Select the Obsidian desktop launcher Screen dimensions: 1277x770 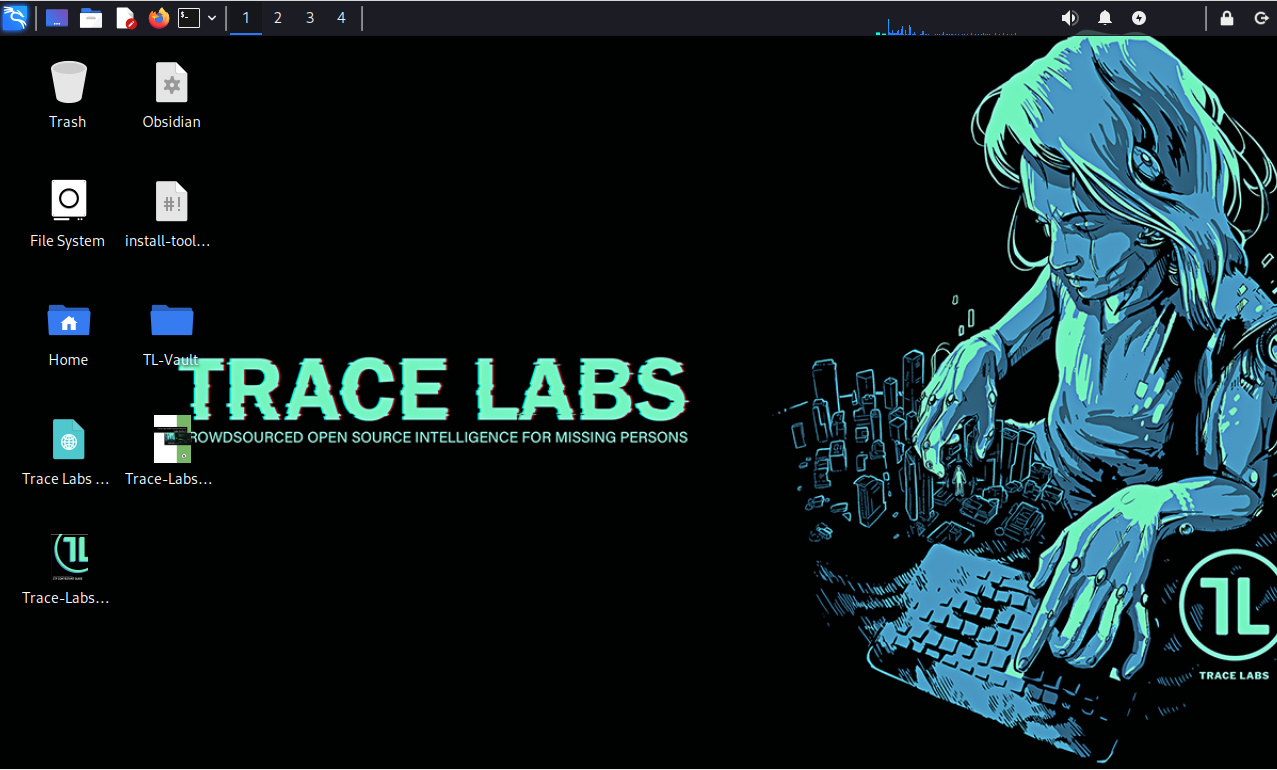172,83
